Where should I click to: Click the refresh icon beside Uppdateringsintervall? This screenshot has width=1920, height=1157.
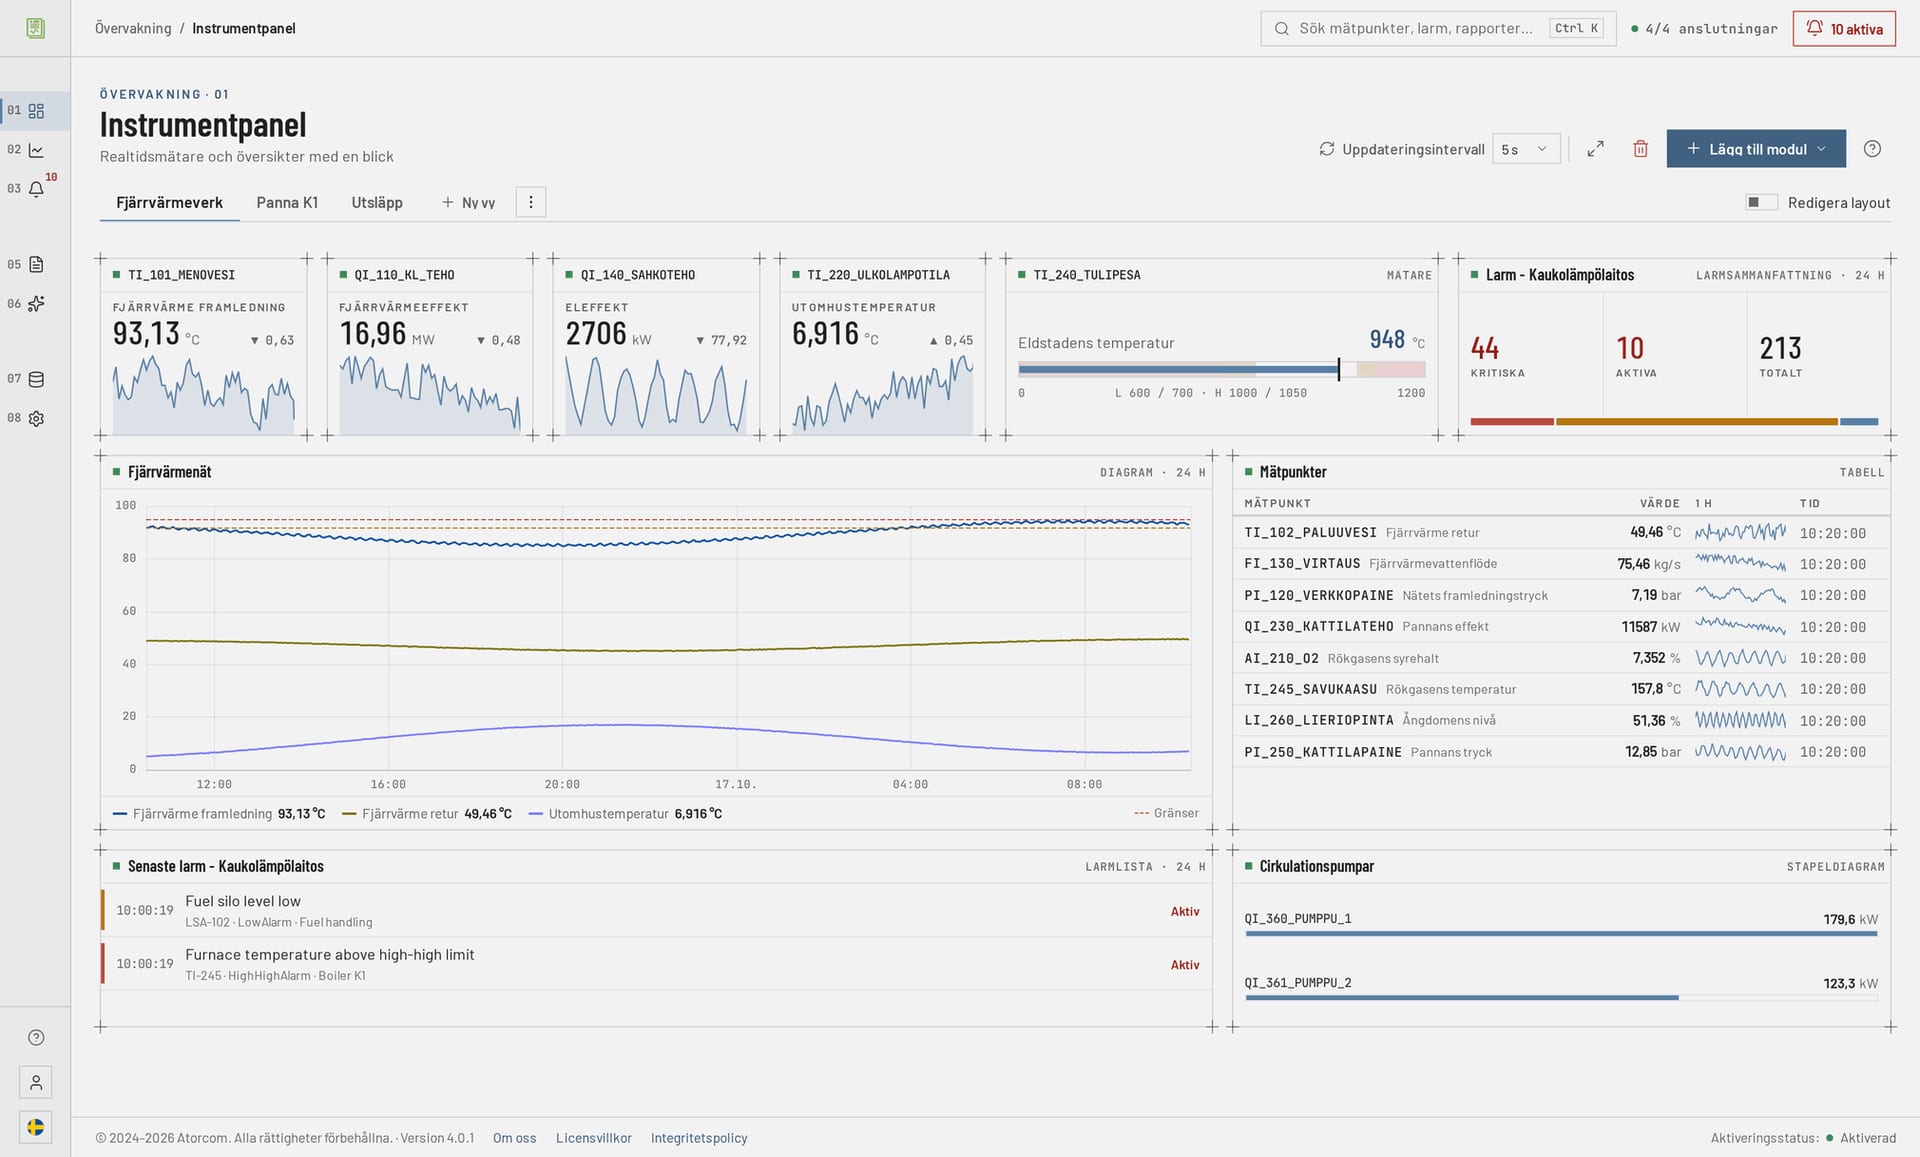pyautogui.click(x=1327, y=149)
